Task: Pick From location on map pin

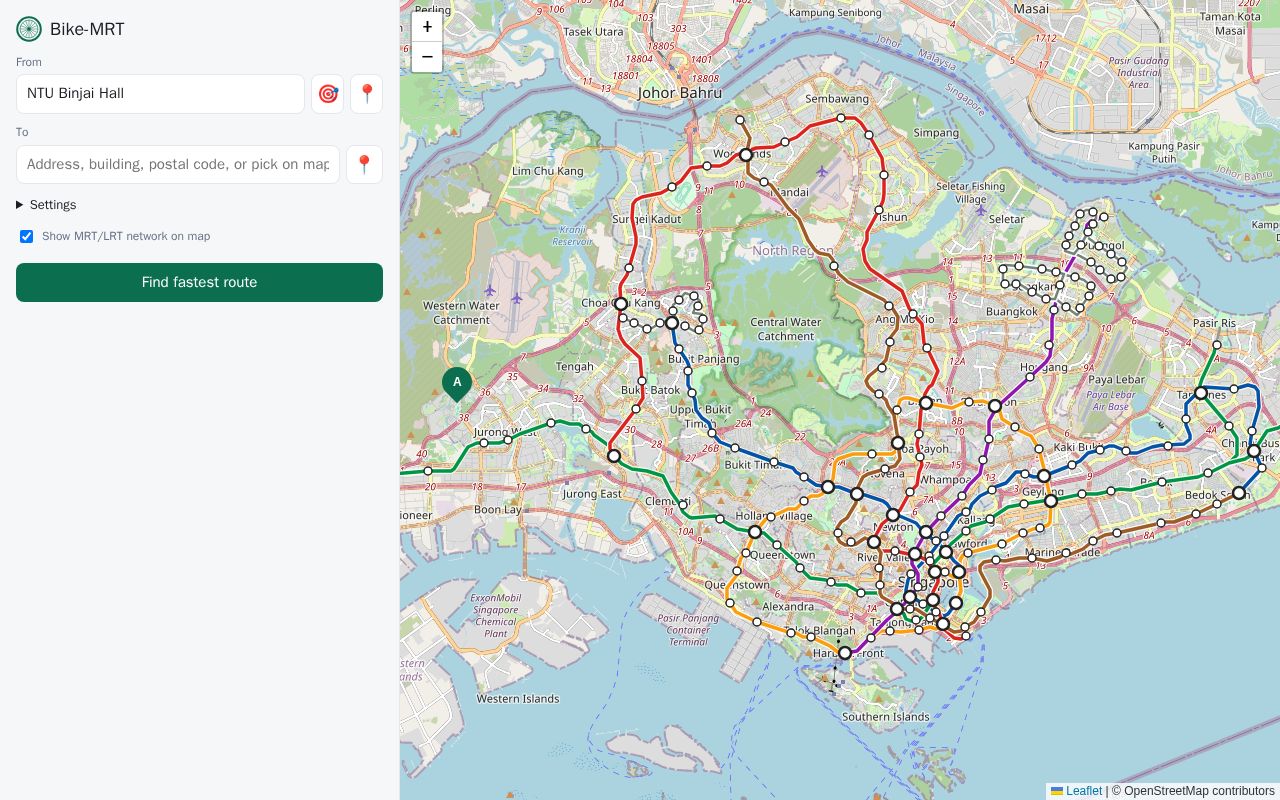Action: [367, 94]
